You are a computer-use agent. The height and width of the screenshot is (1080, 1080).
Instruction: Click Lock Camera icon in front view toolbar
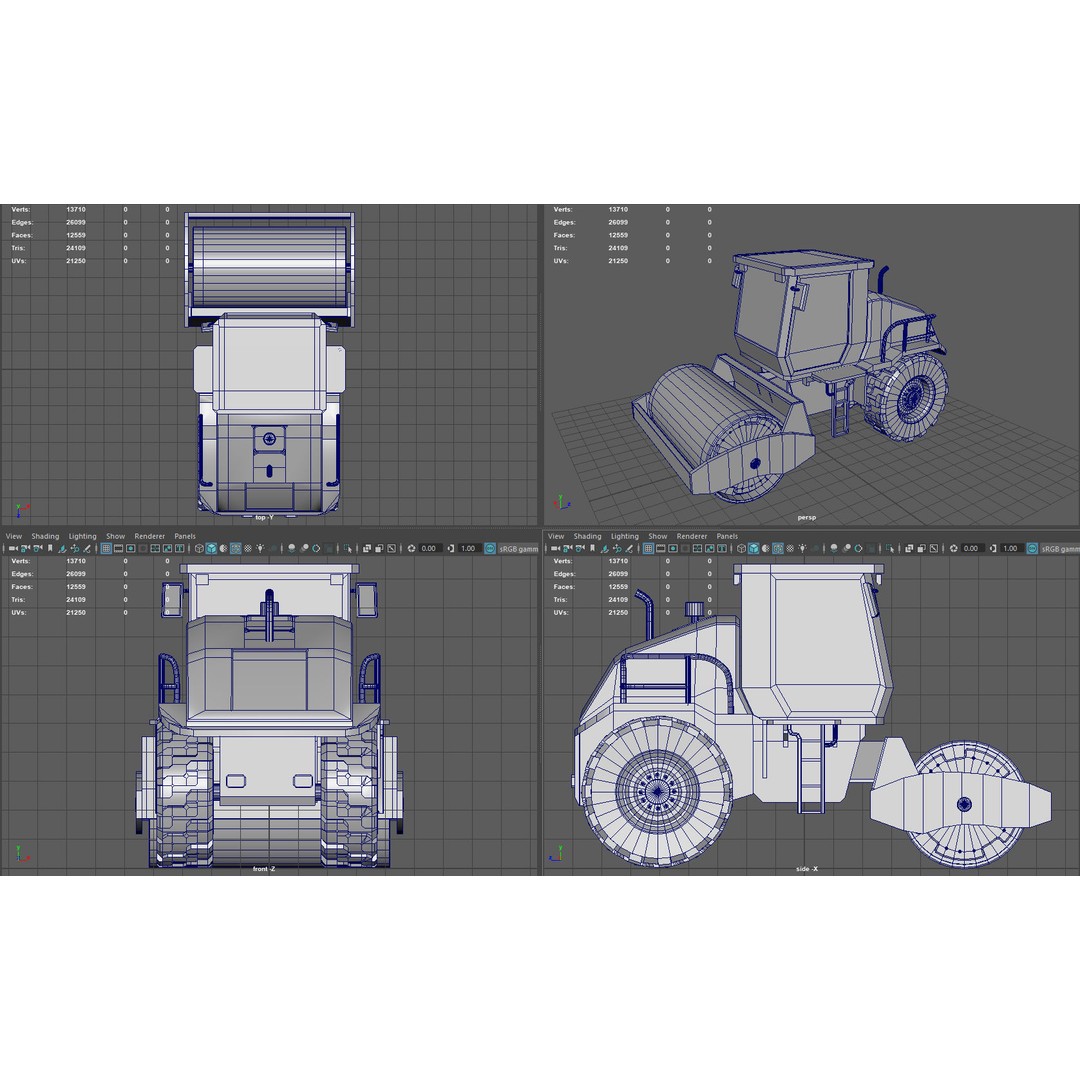click(x=25, y=548)
